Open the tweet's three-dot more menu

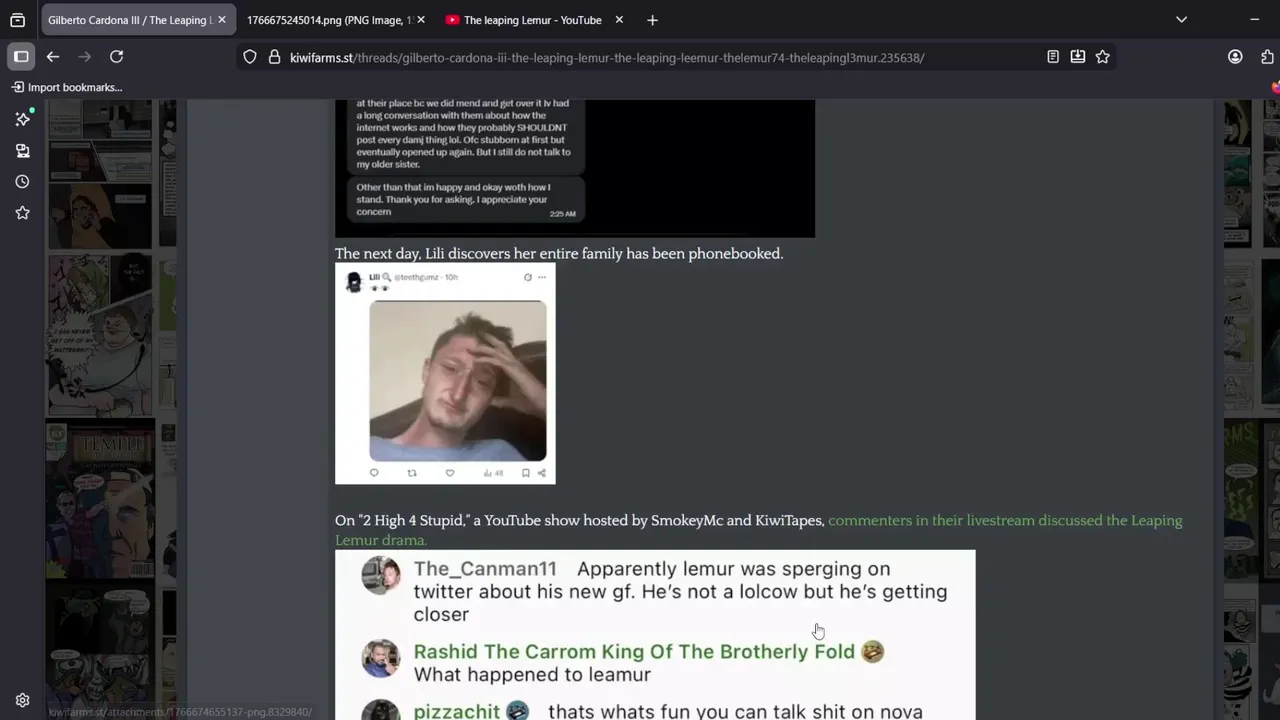542,277
